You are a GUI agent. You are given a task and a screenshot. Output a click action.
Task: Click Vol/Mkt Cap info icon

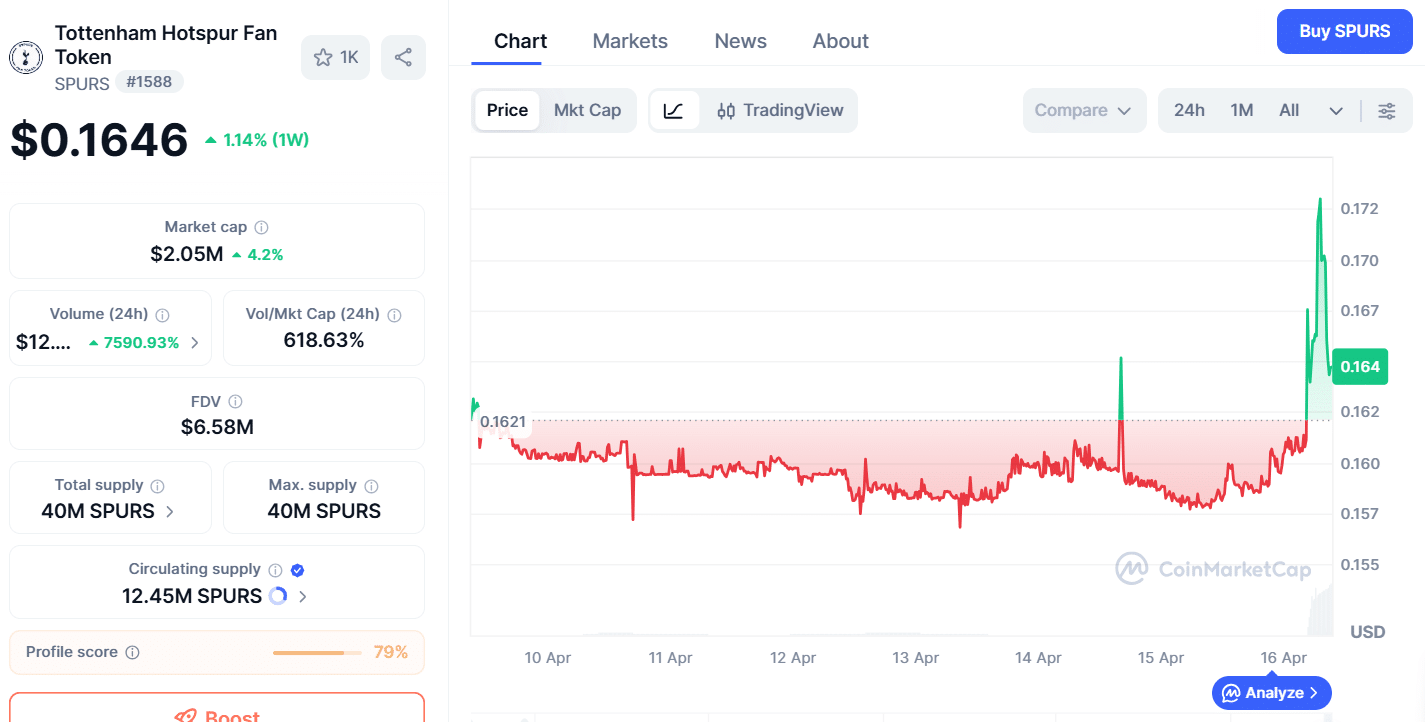click(394, 315)
